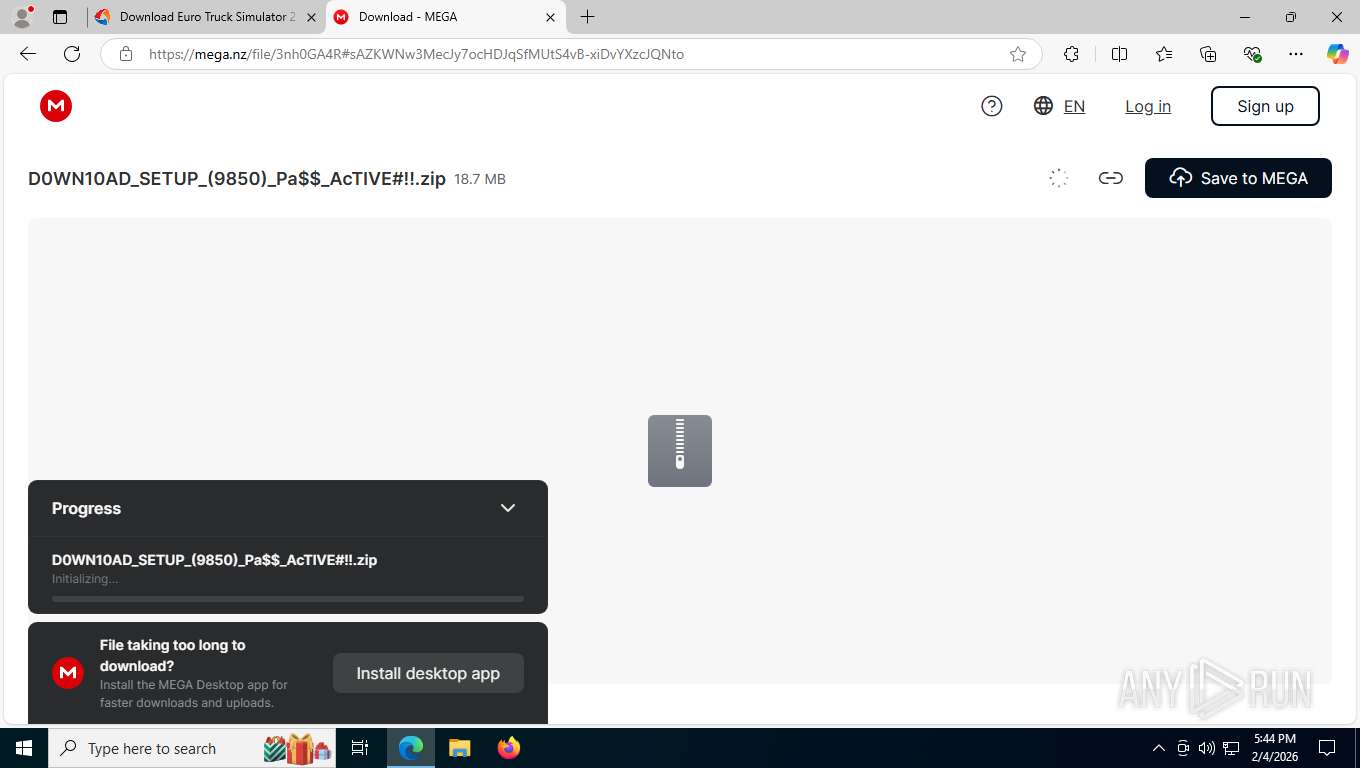The image size is (1360, 768).
Task: Open the Favorites list icon
Action: pos(1164,54)
